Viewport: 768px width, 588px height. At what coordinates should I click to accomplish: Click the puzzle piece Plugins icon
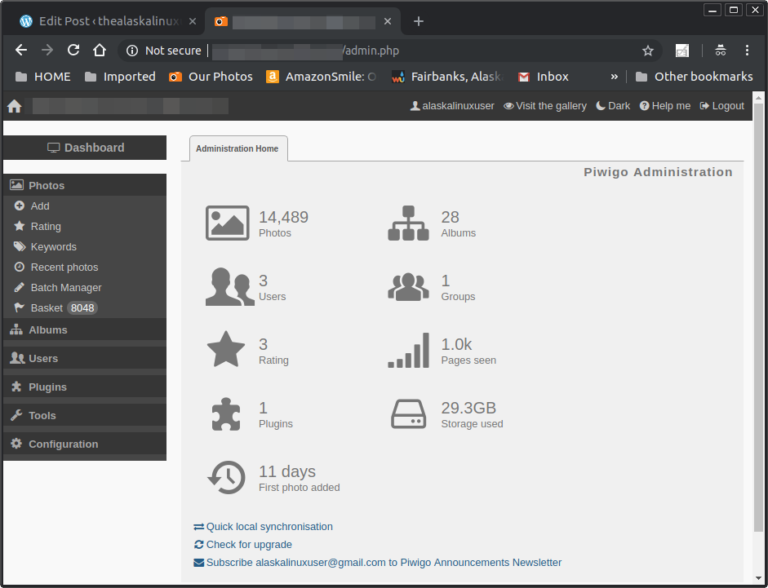(x=226, y=414)
